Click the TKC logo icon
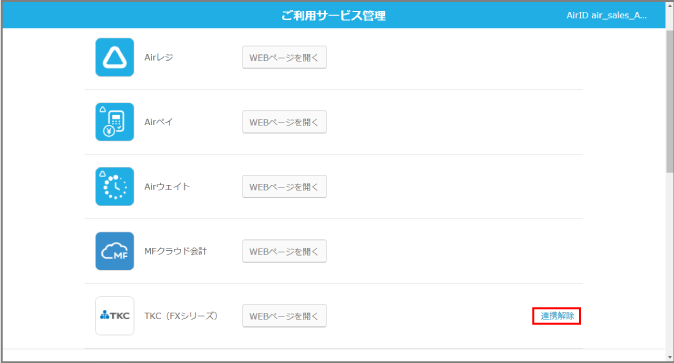Image resolution: width=674 pixels, height=363 pixels. click(115, 316)
